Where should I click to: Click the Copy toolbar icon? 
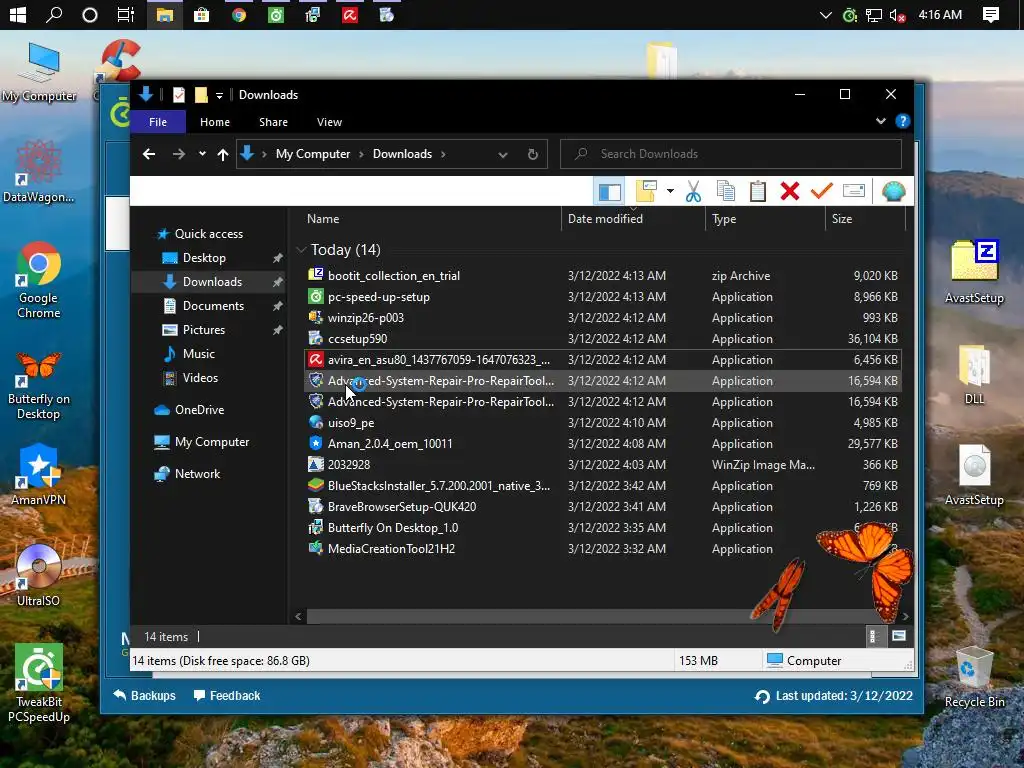(x=726, y=191)
